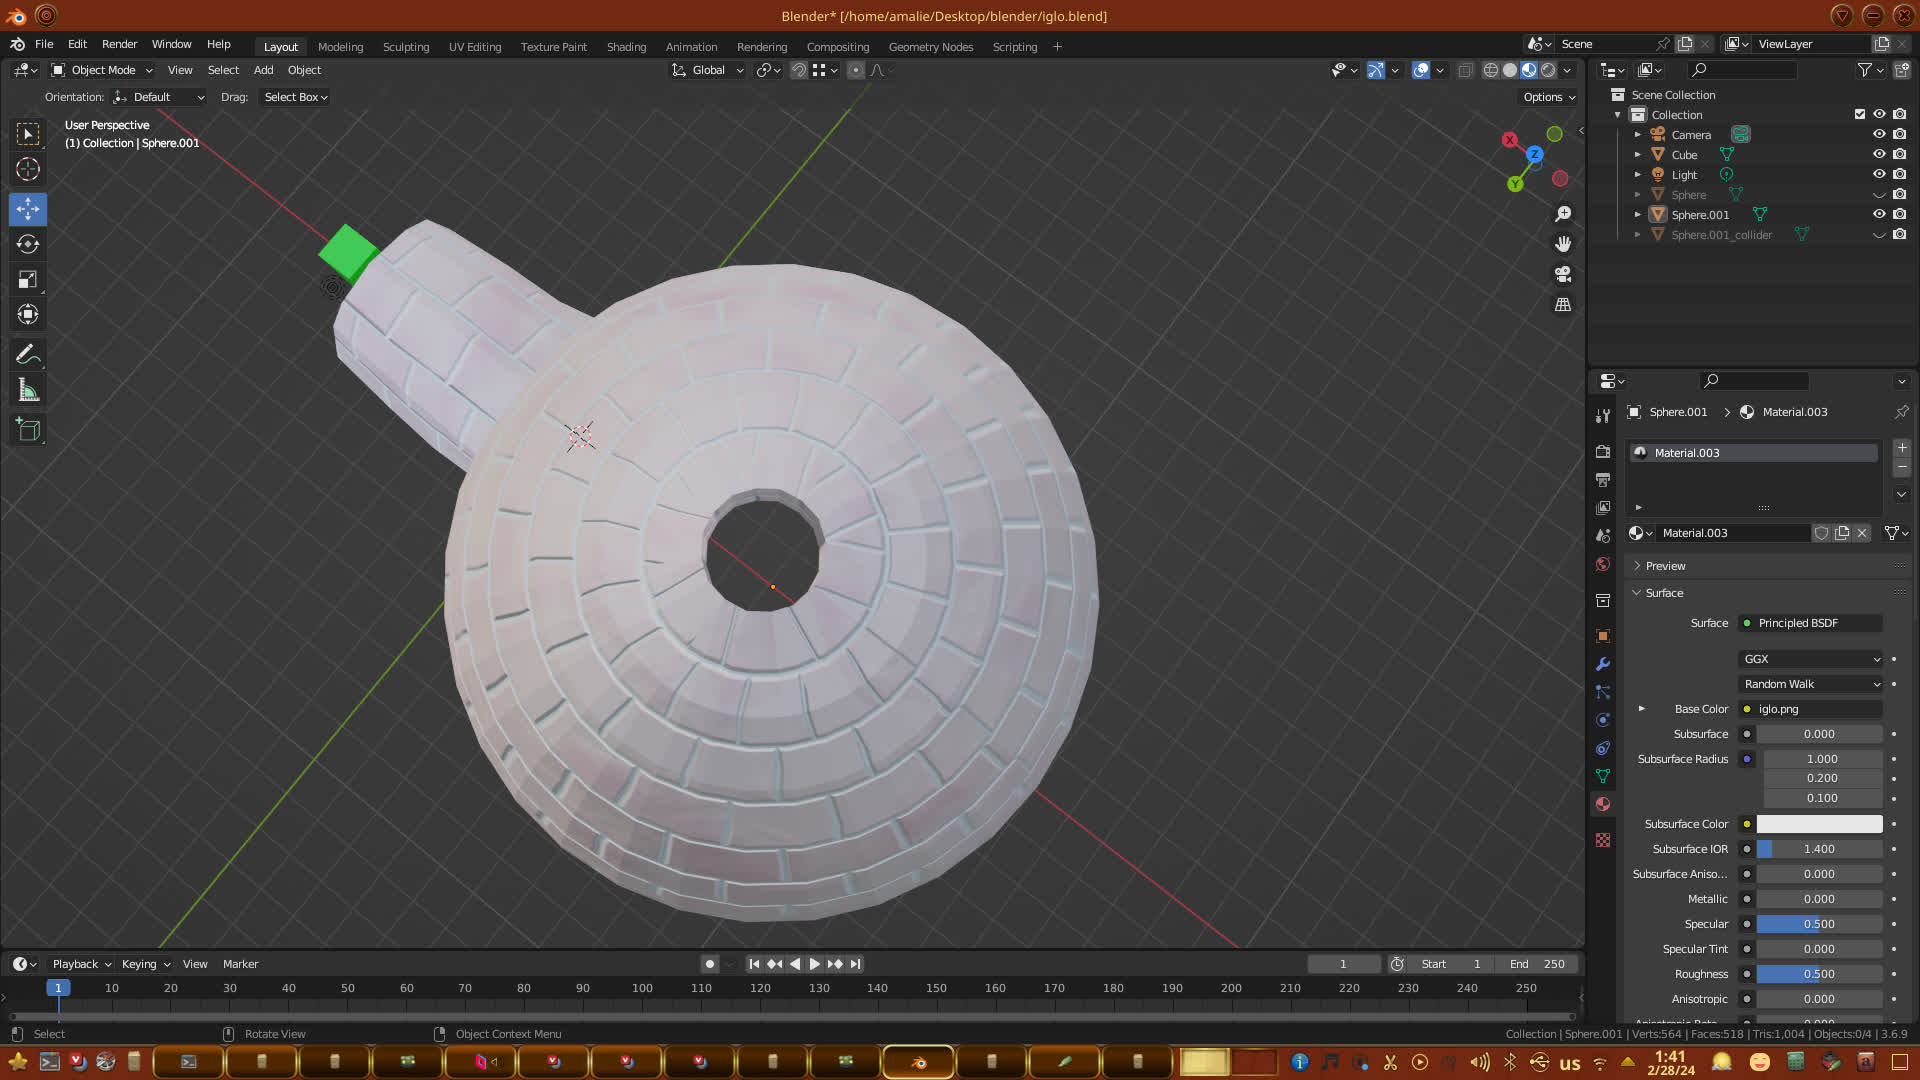Open the Render menu
Image resolution: width=1920 pixels, height=1080 pixels.
119,44
